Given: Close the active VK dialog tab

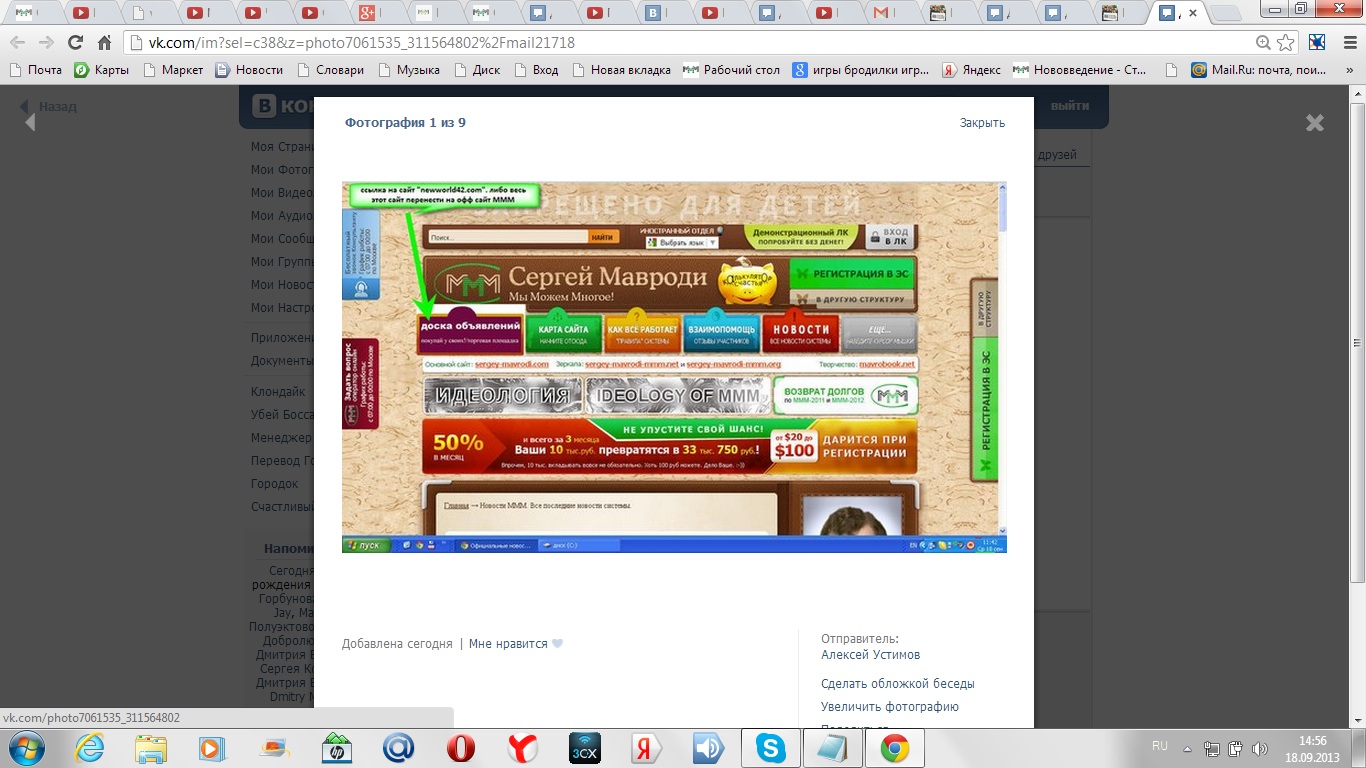Looking at the screenshot, I should click(x=1192, y=13).
